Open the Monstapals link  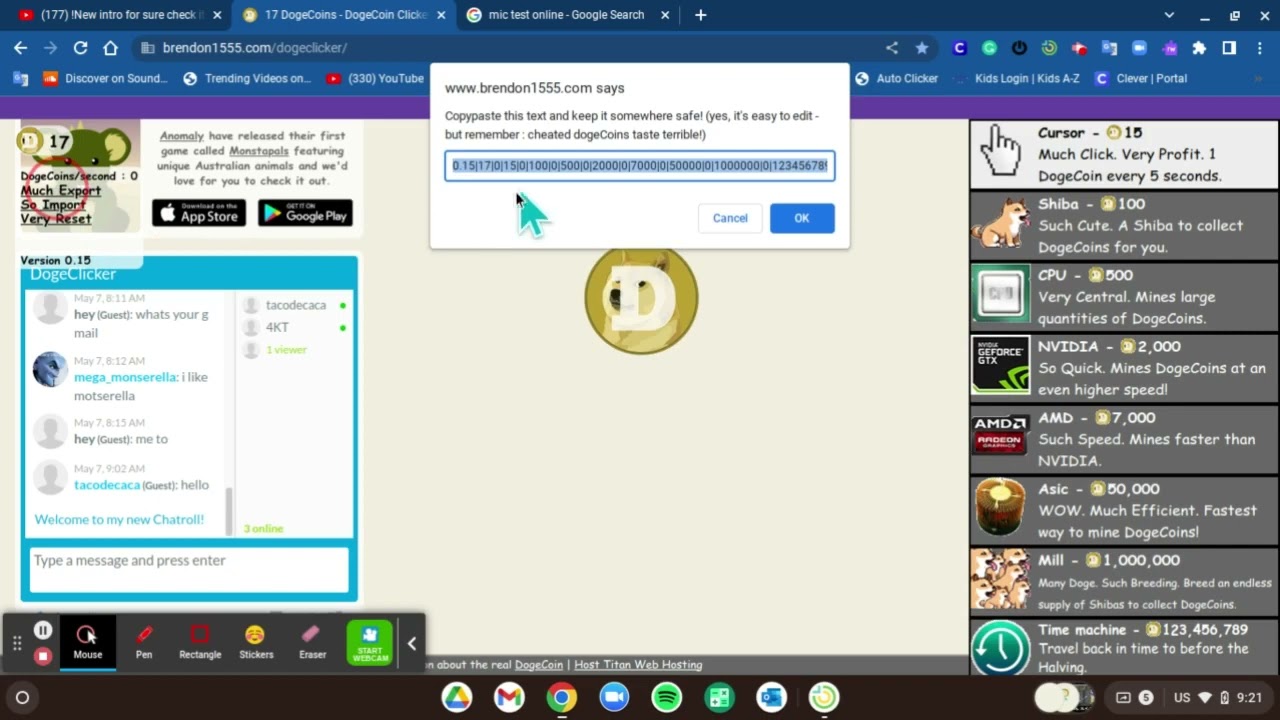coord(261,151)
